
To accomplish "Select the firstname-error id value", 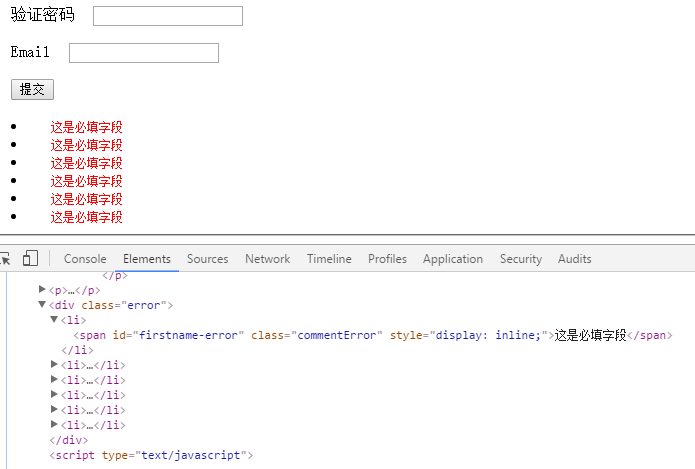I will pos(191,335).
